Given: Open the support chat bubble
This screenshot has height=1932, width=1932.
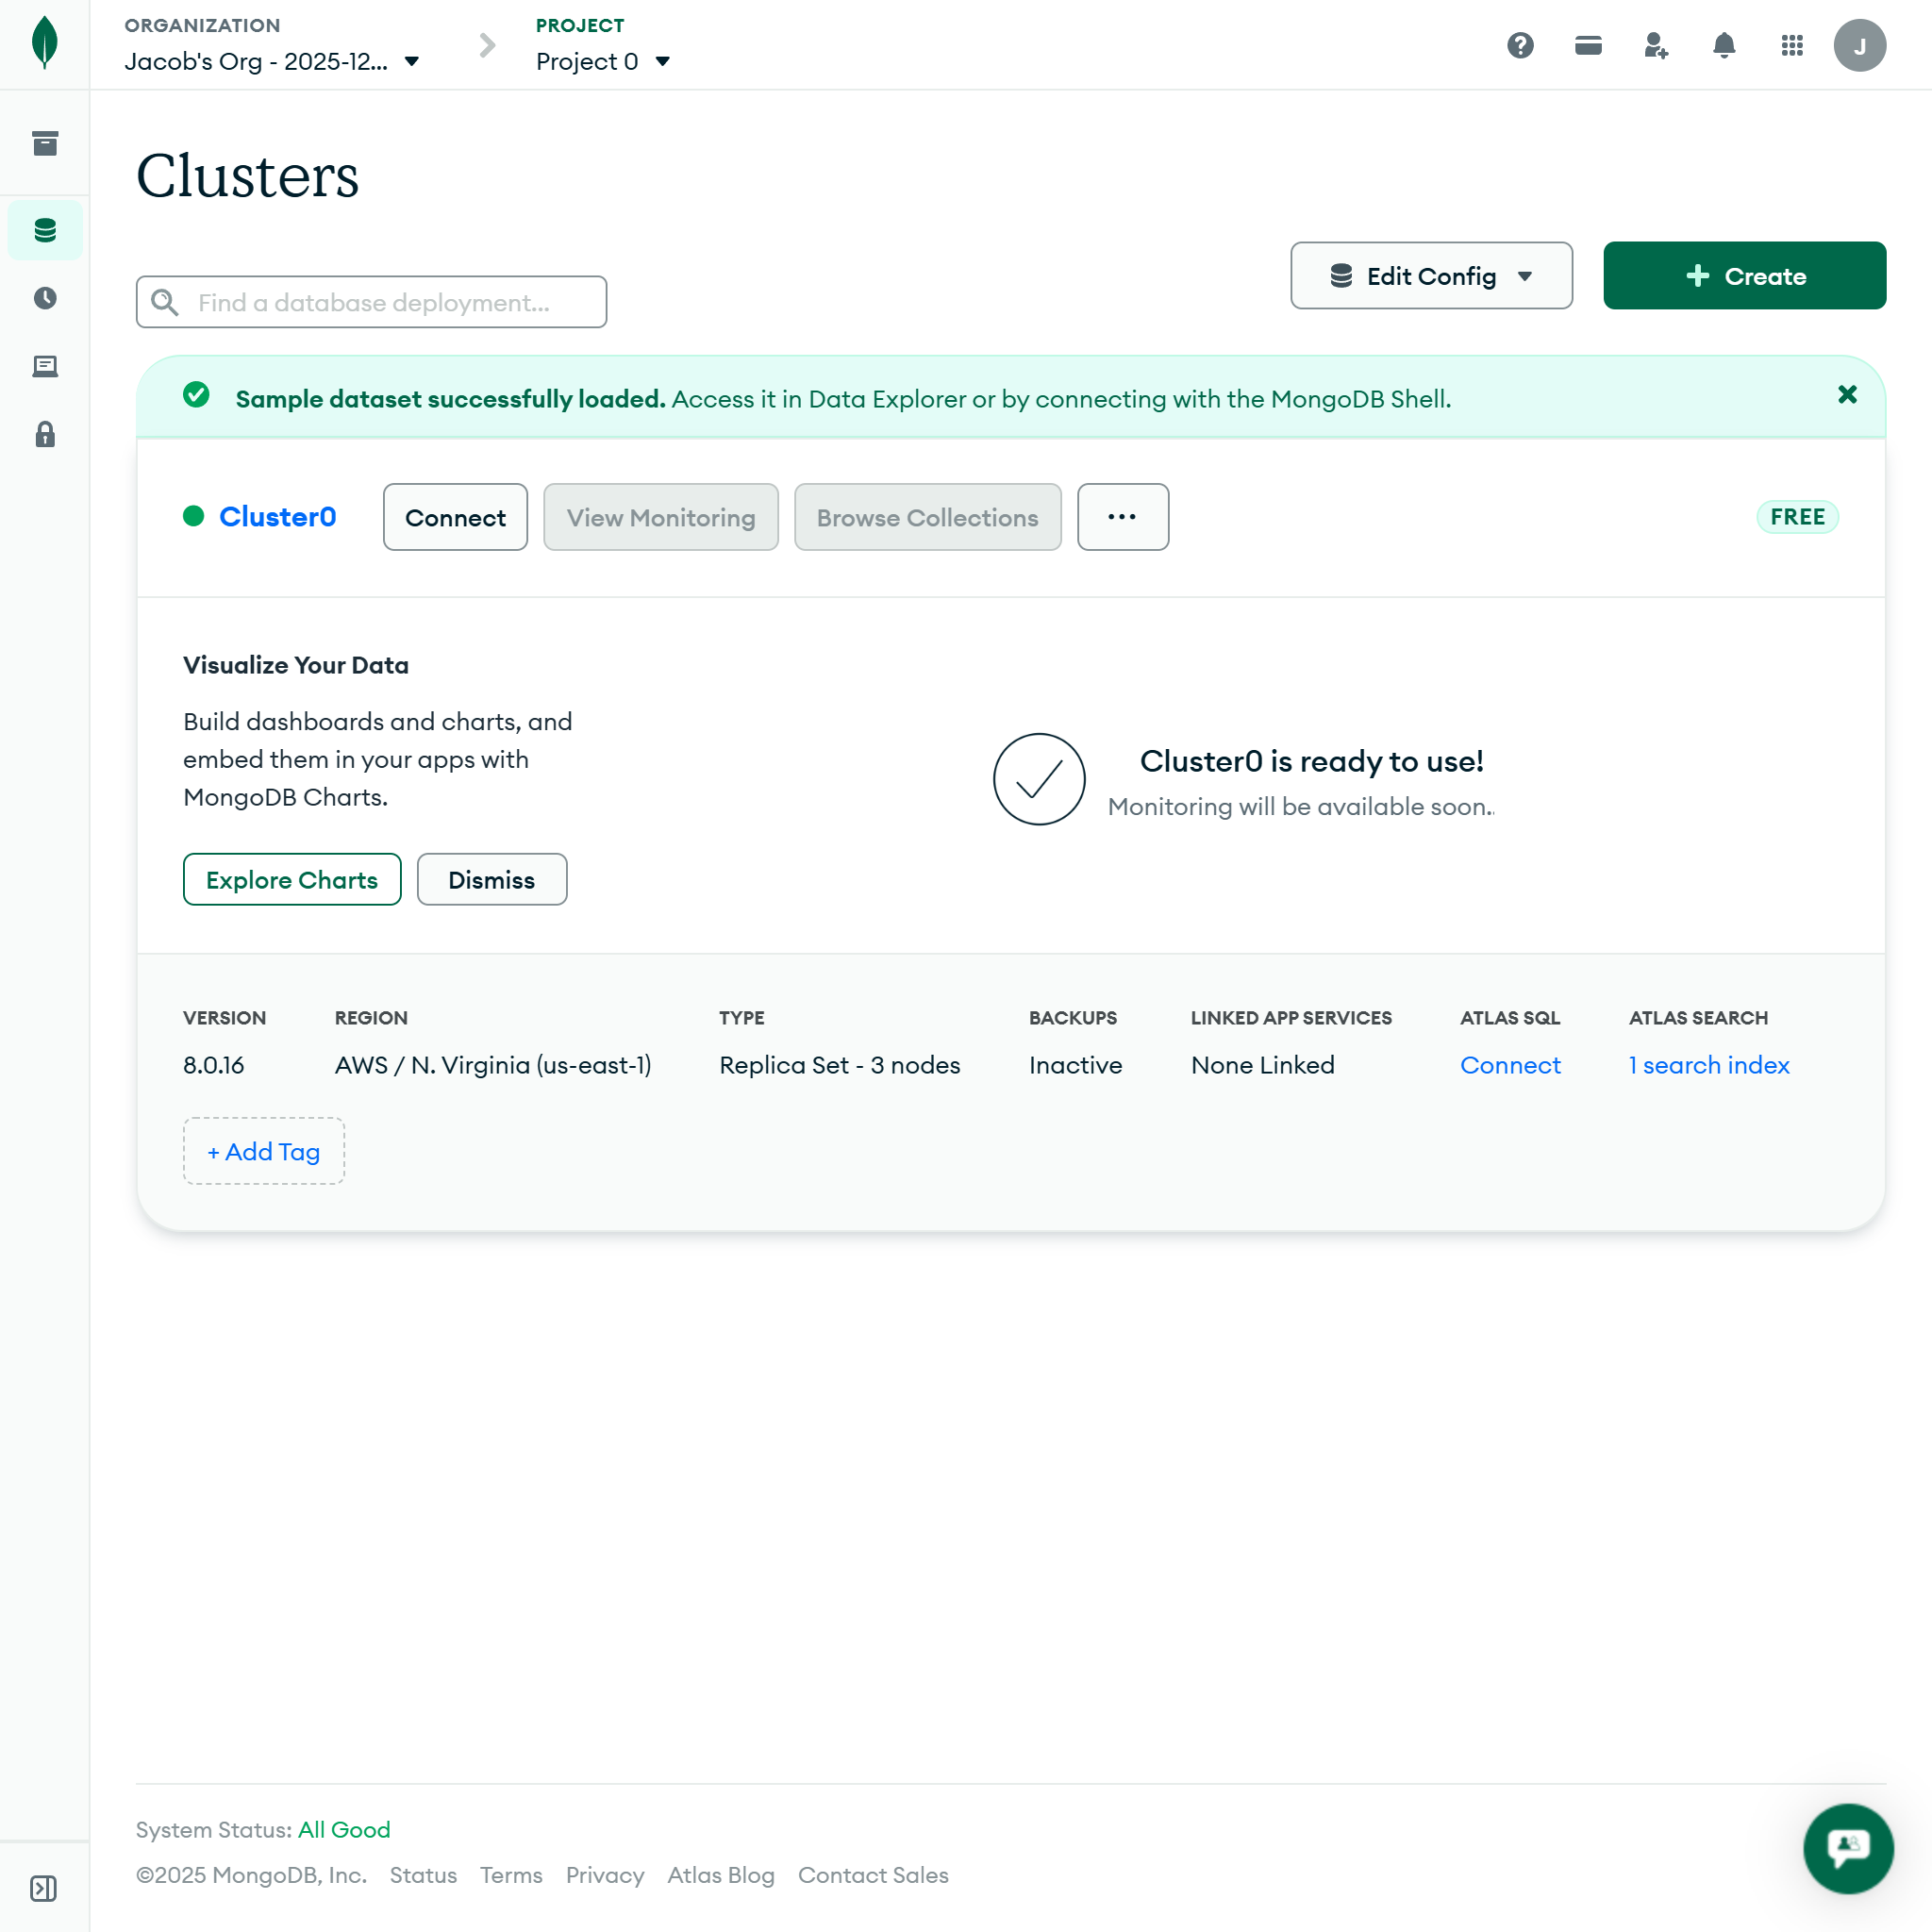Looking at the screenshot, I should click(1848, 1848).
